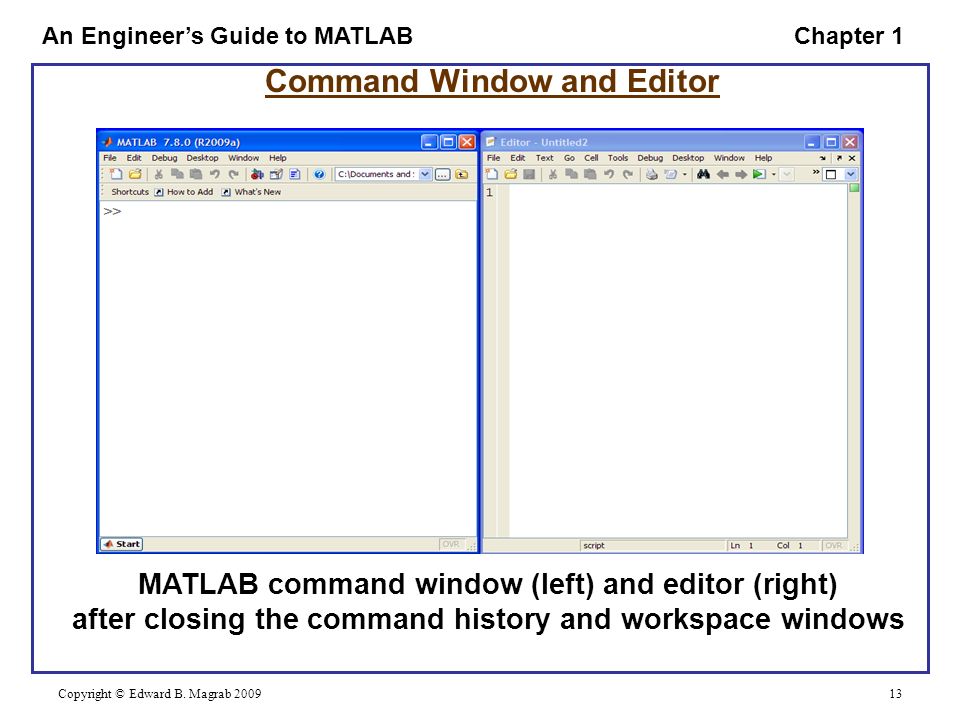Viewport: 960px width, 720px height.
Task: Maximize the Editor window
Action: pos(831,143)
